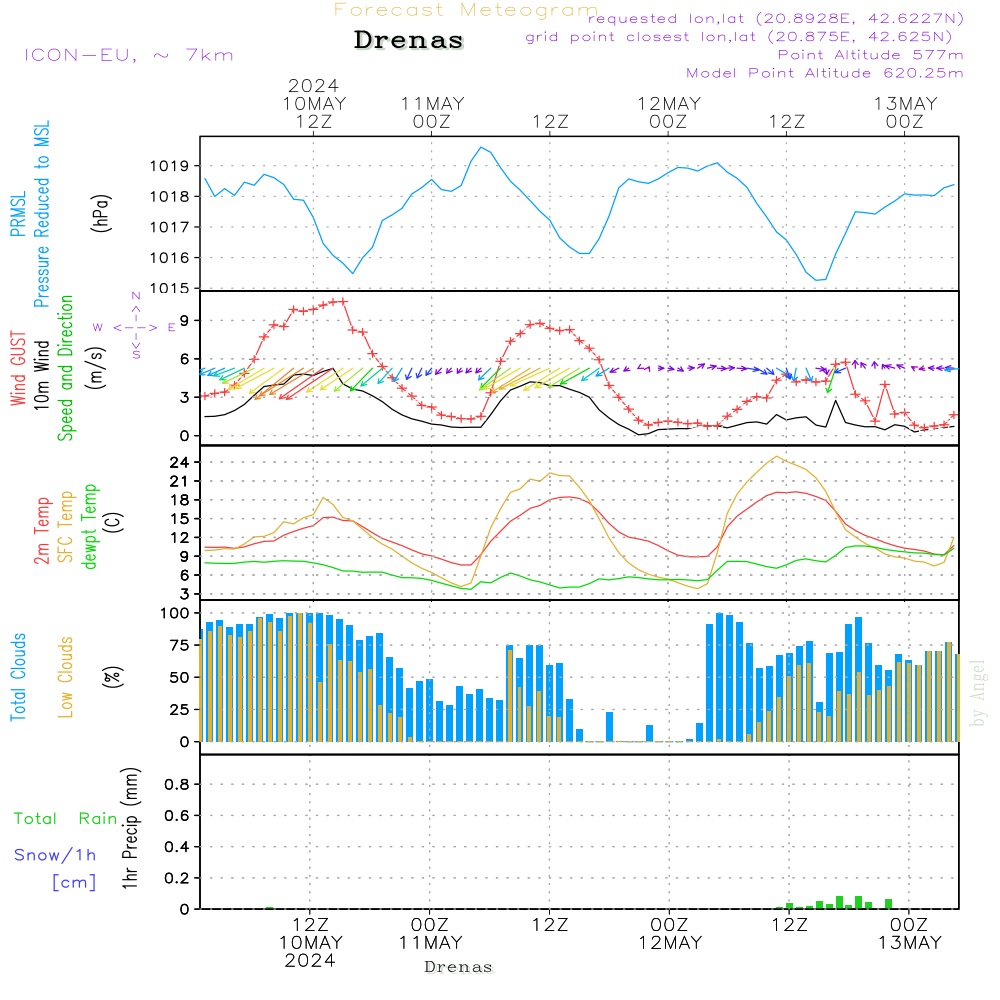
Task: Click the '1hr Precip (mm)' axis label
Action: (130, 828)
